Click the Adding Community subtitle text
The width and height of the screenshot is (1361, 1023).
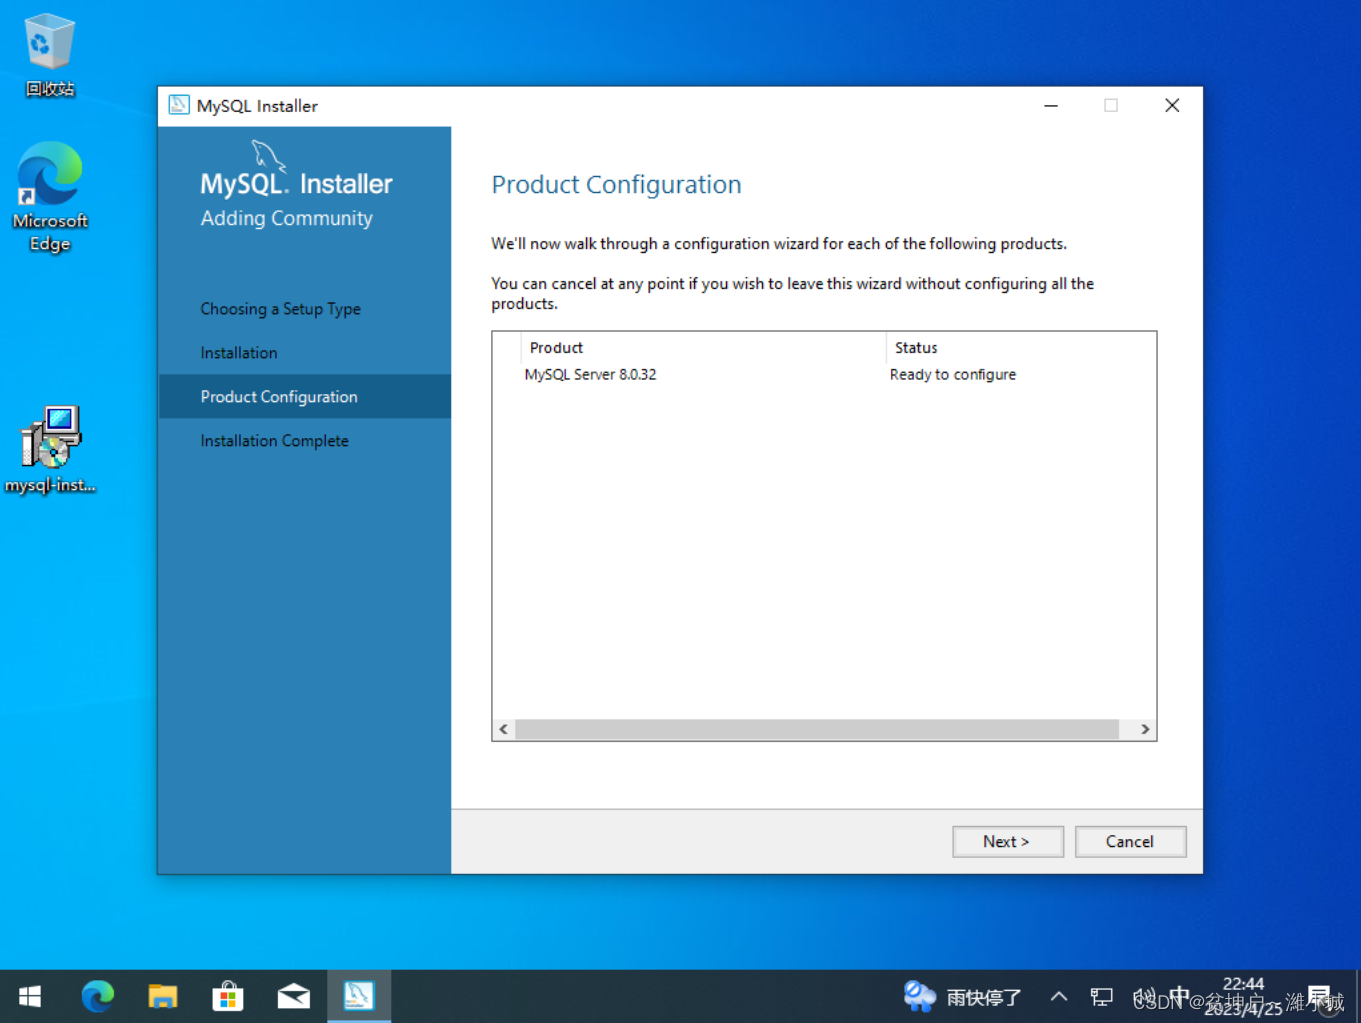point(286,218)
